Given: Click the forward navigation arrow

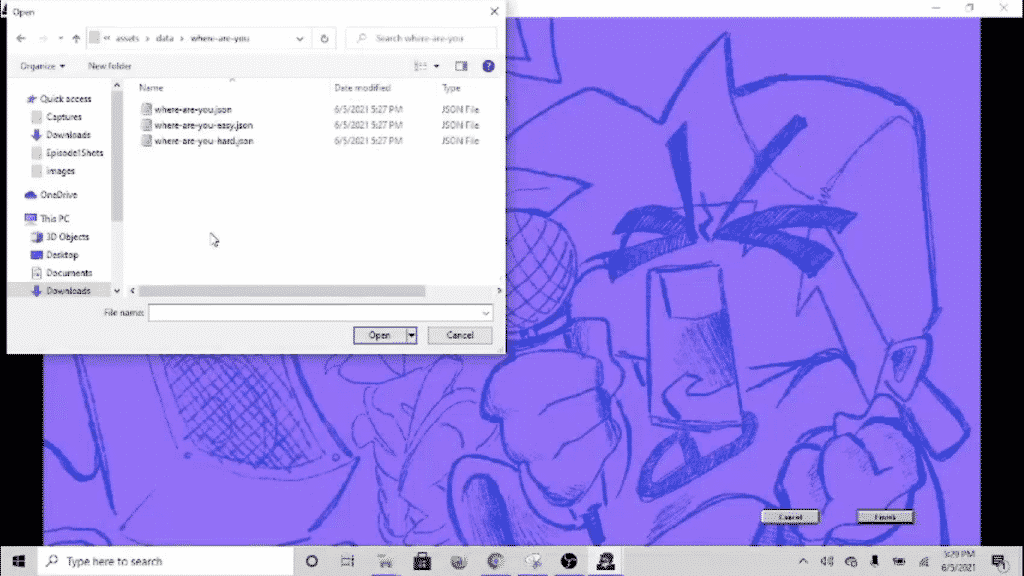Looking at the screenshot, I should coord(43,39).
